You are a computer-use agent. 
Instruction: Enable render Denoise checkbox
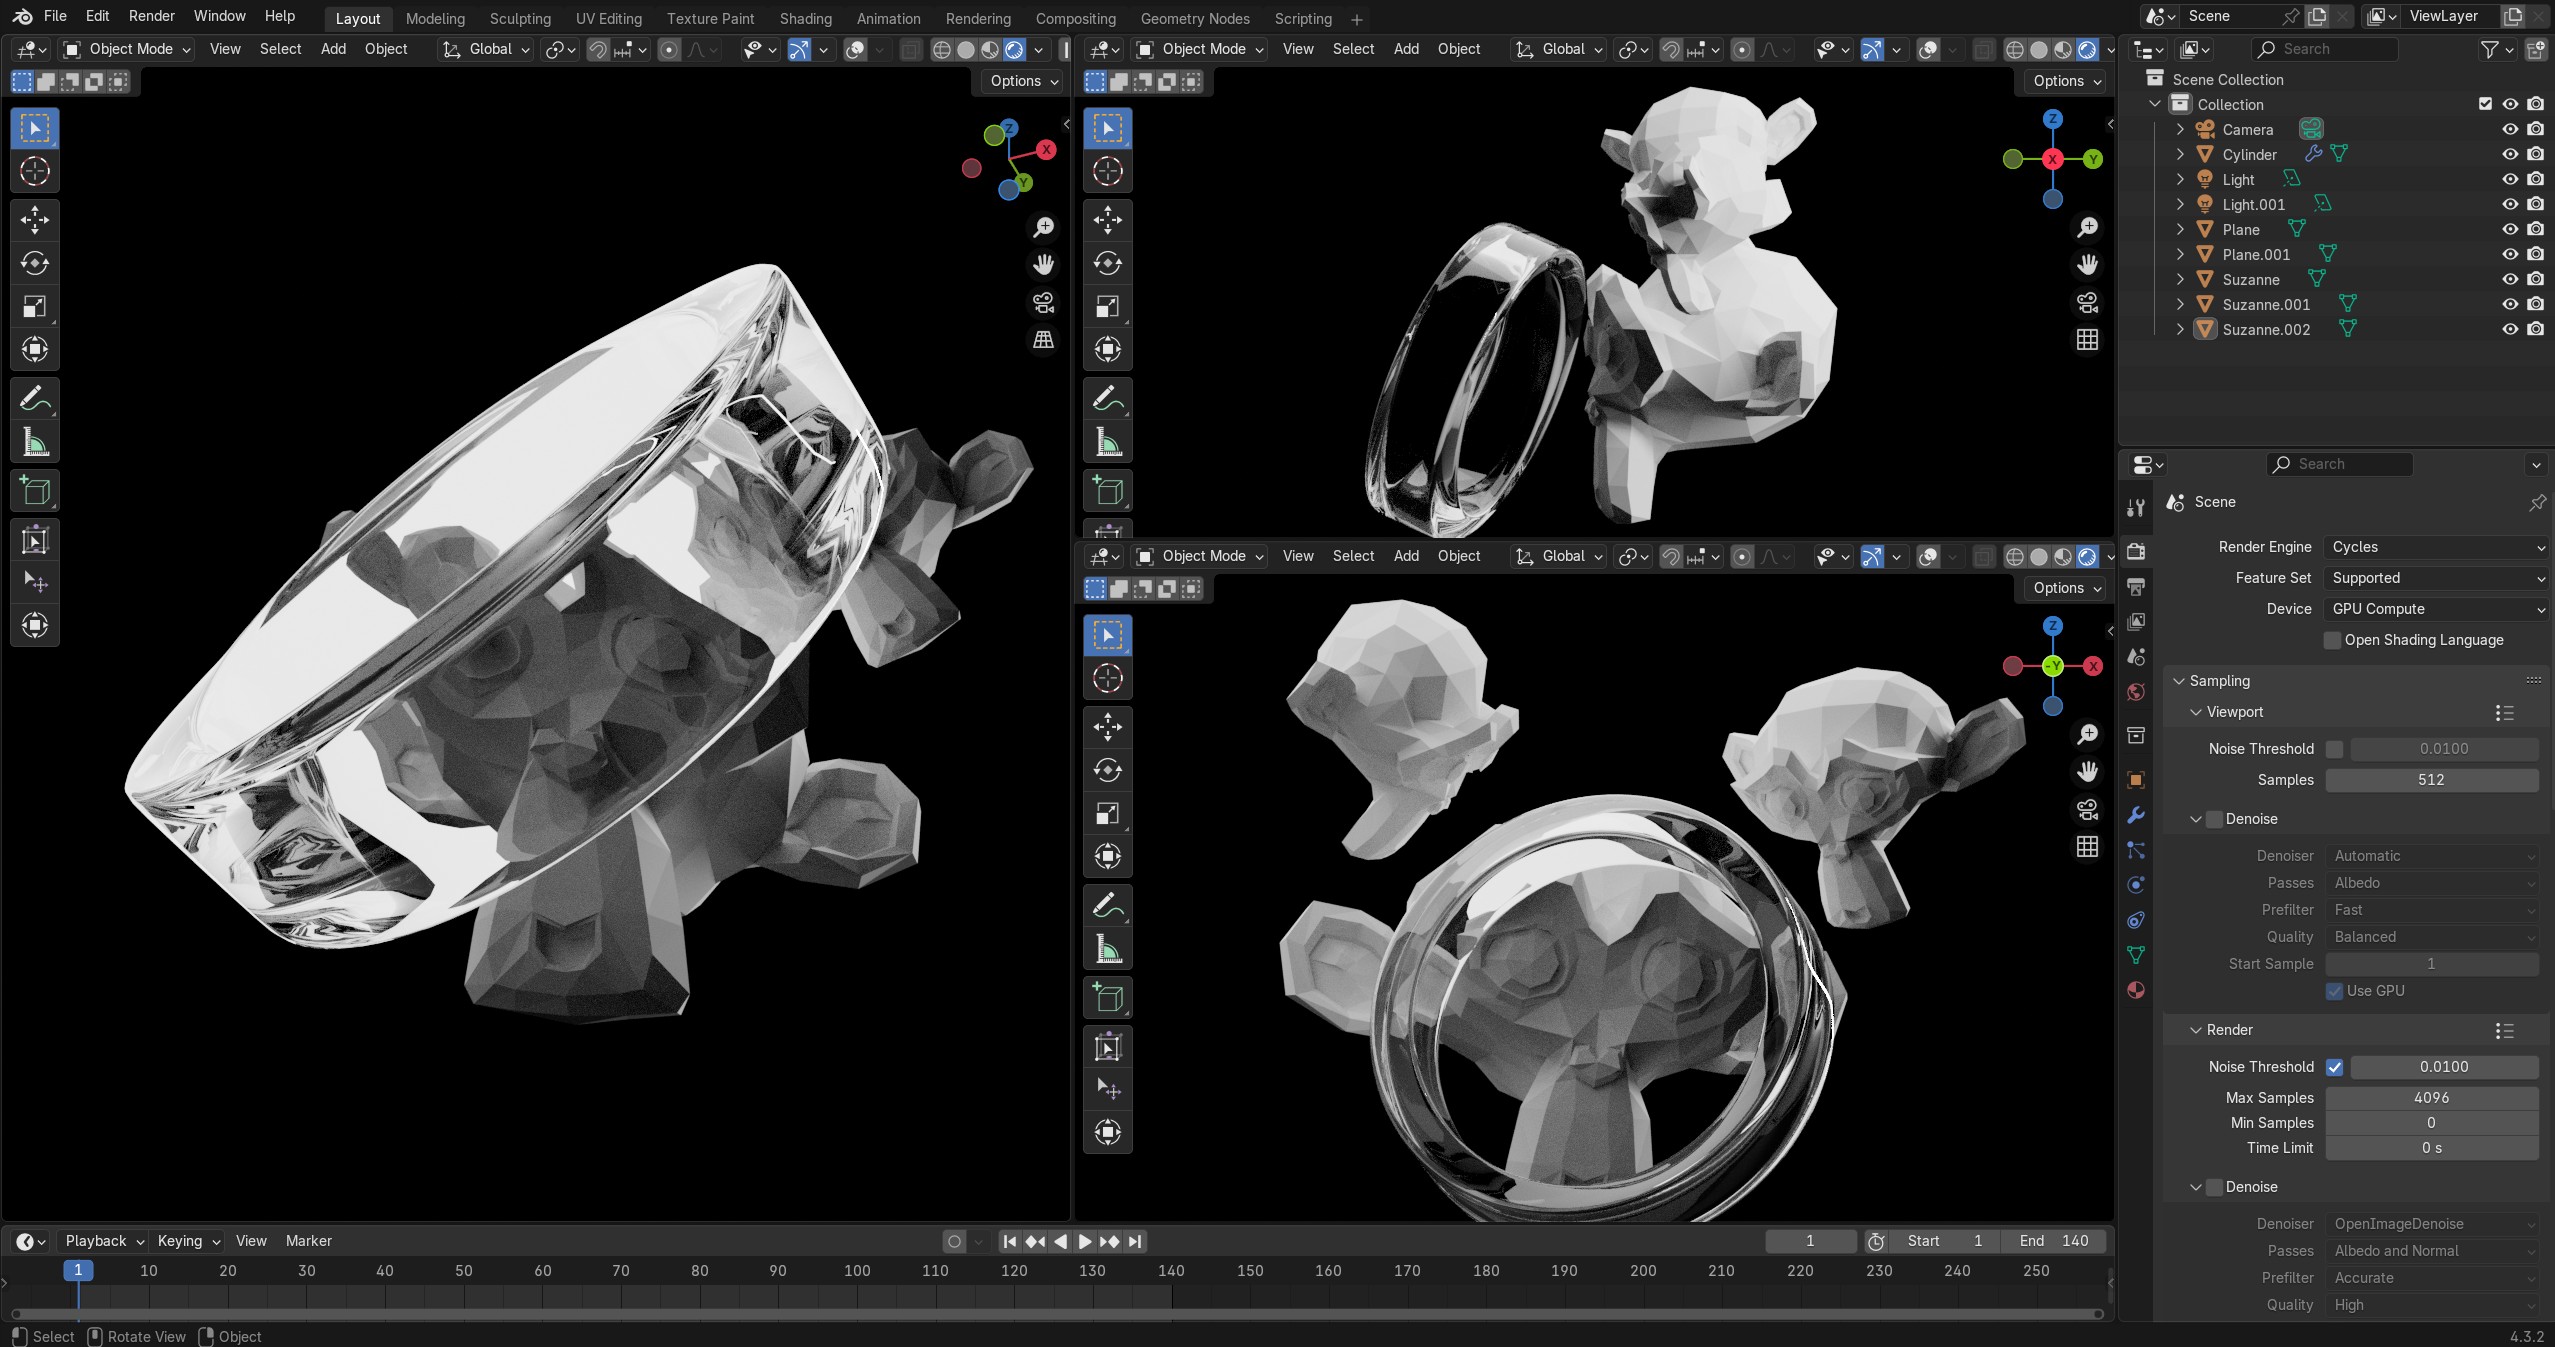coord(2214,1187)
